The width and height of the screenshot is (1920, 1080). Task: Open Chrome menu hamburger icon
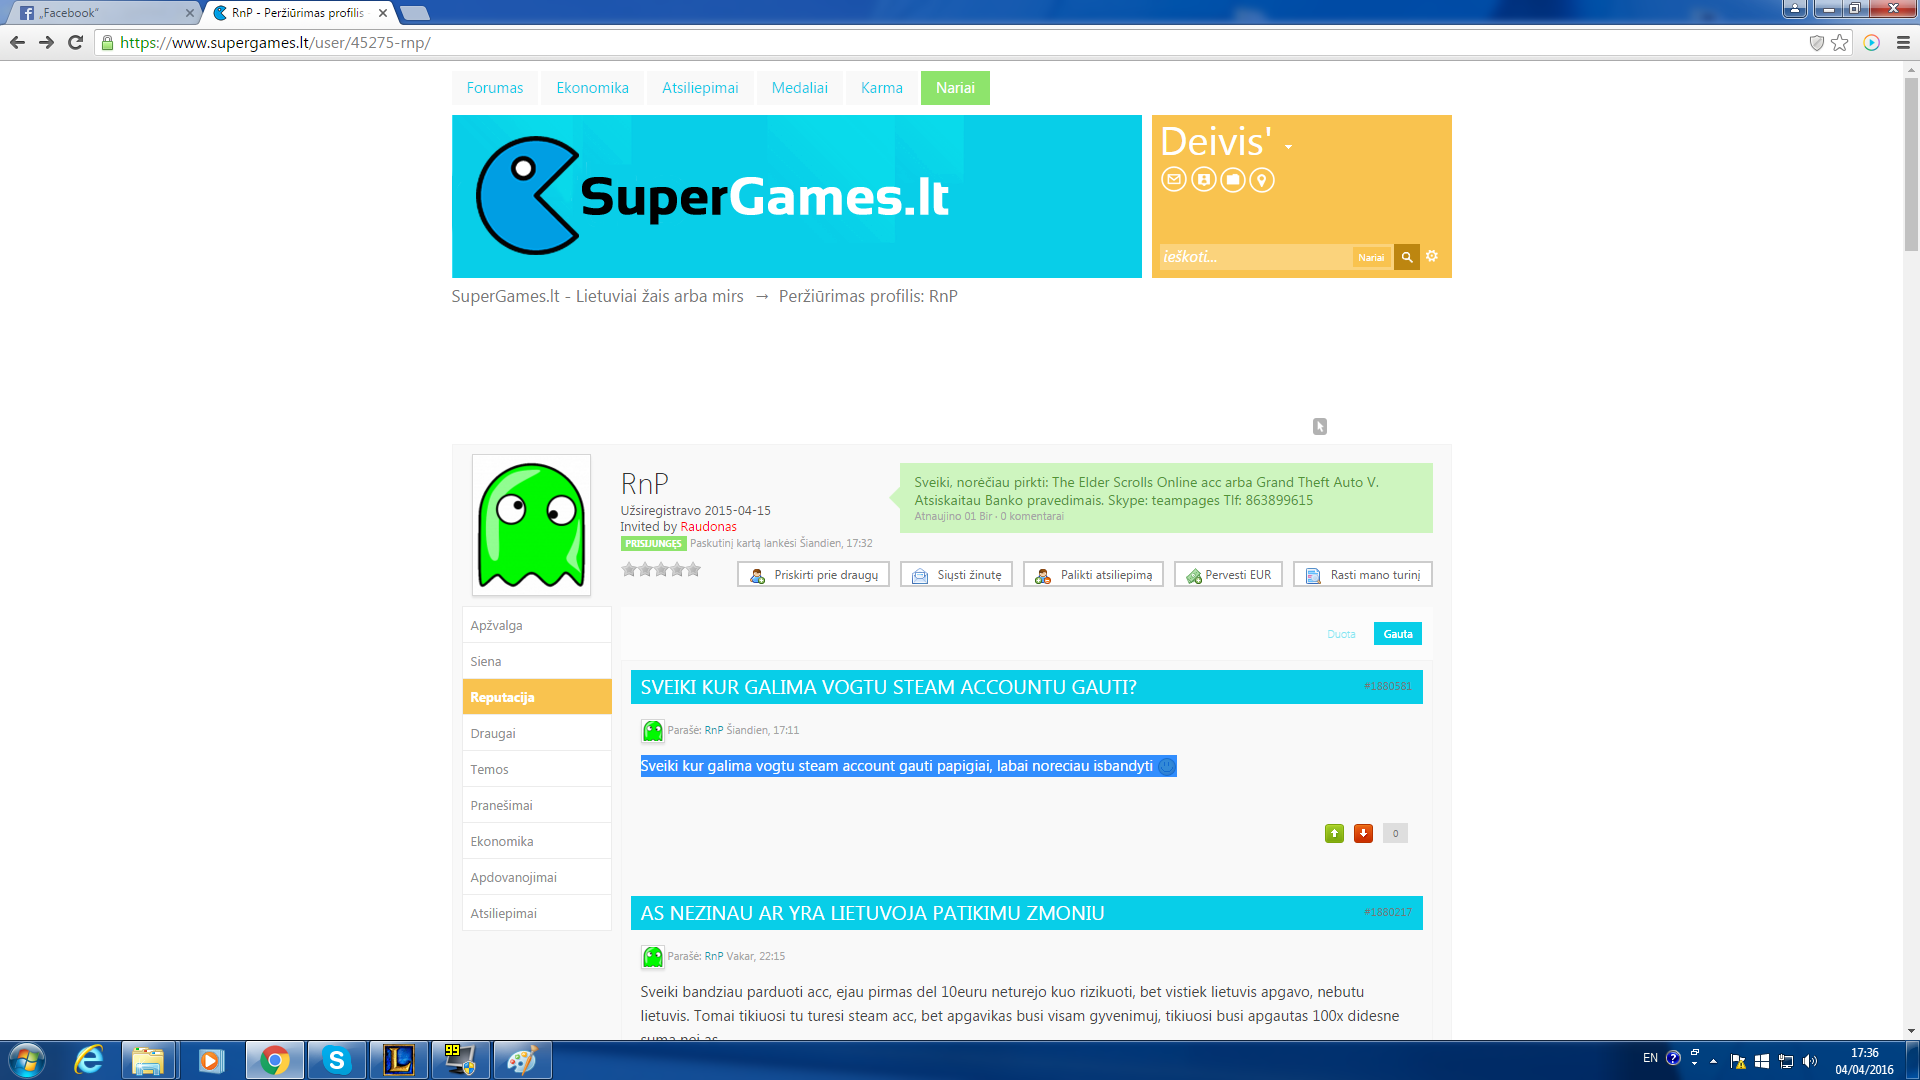[1903, 42]
